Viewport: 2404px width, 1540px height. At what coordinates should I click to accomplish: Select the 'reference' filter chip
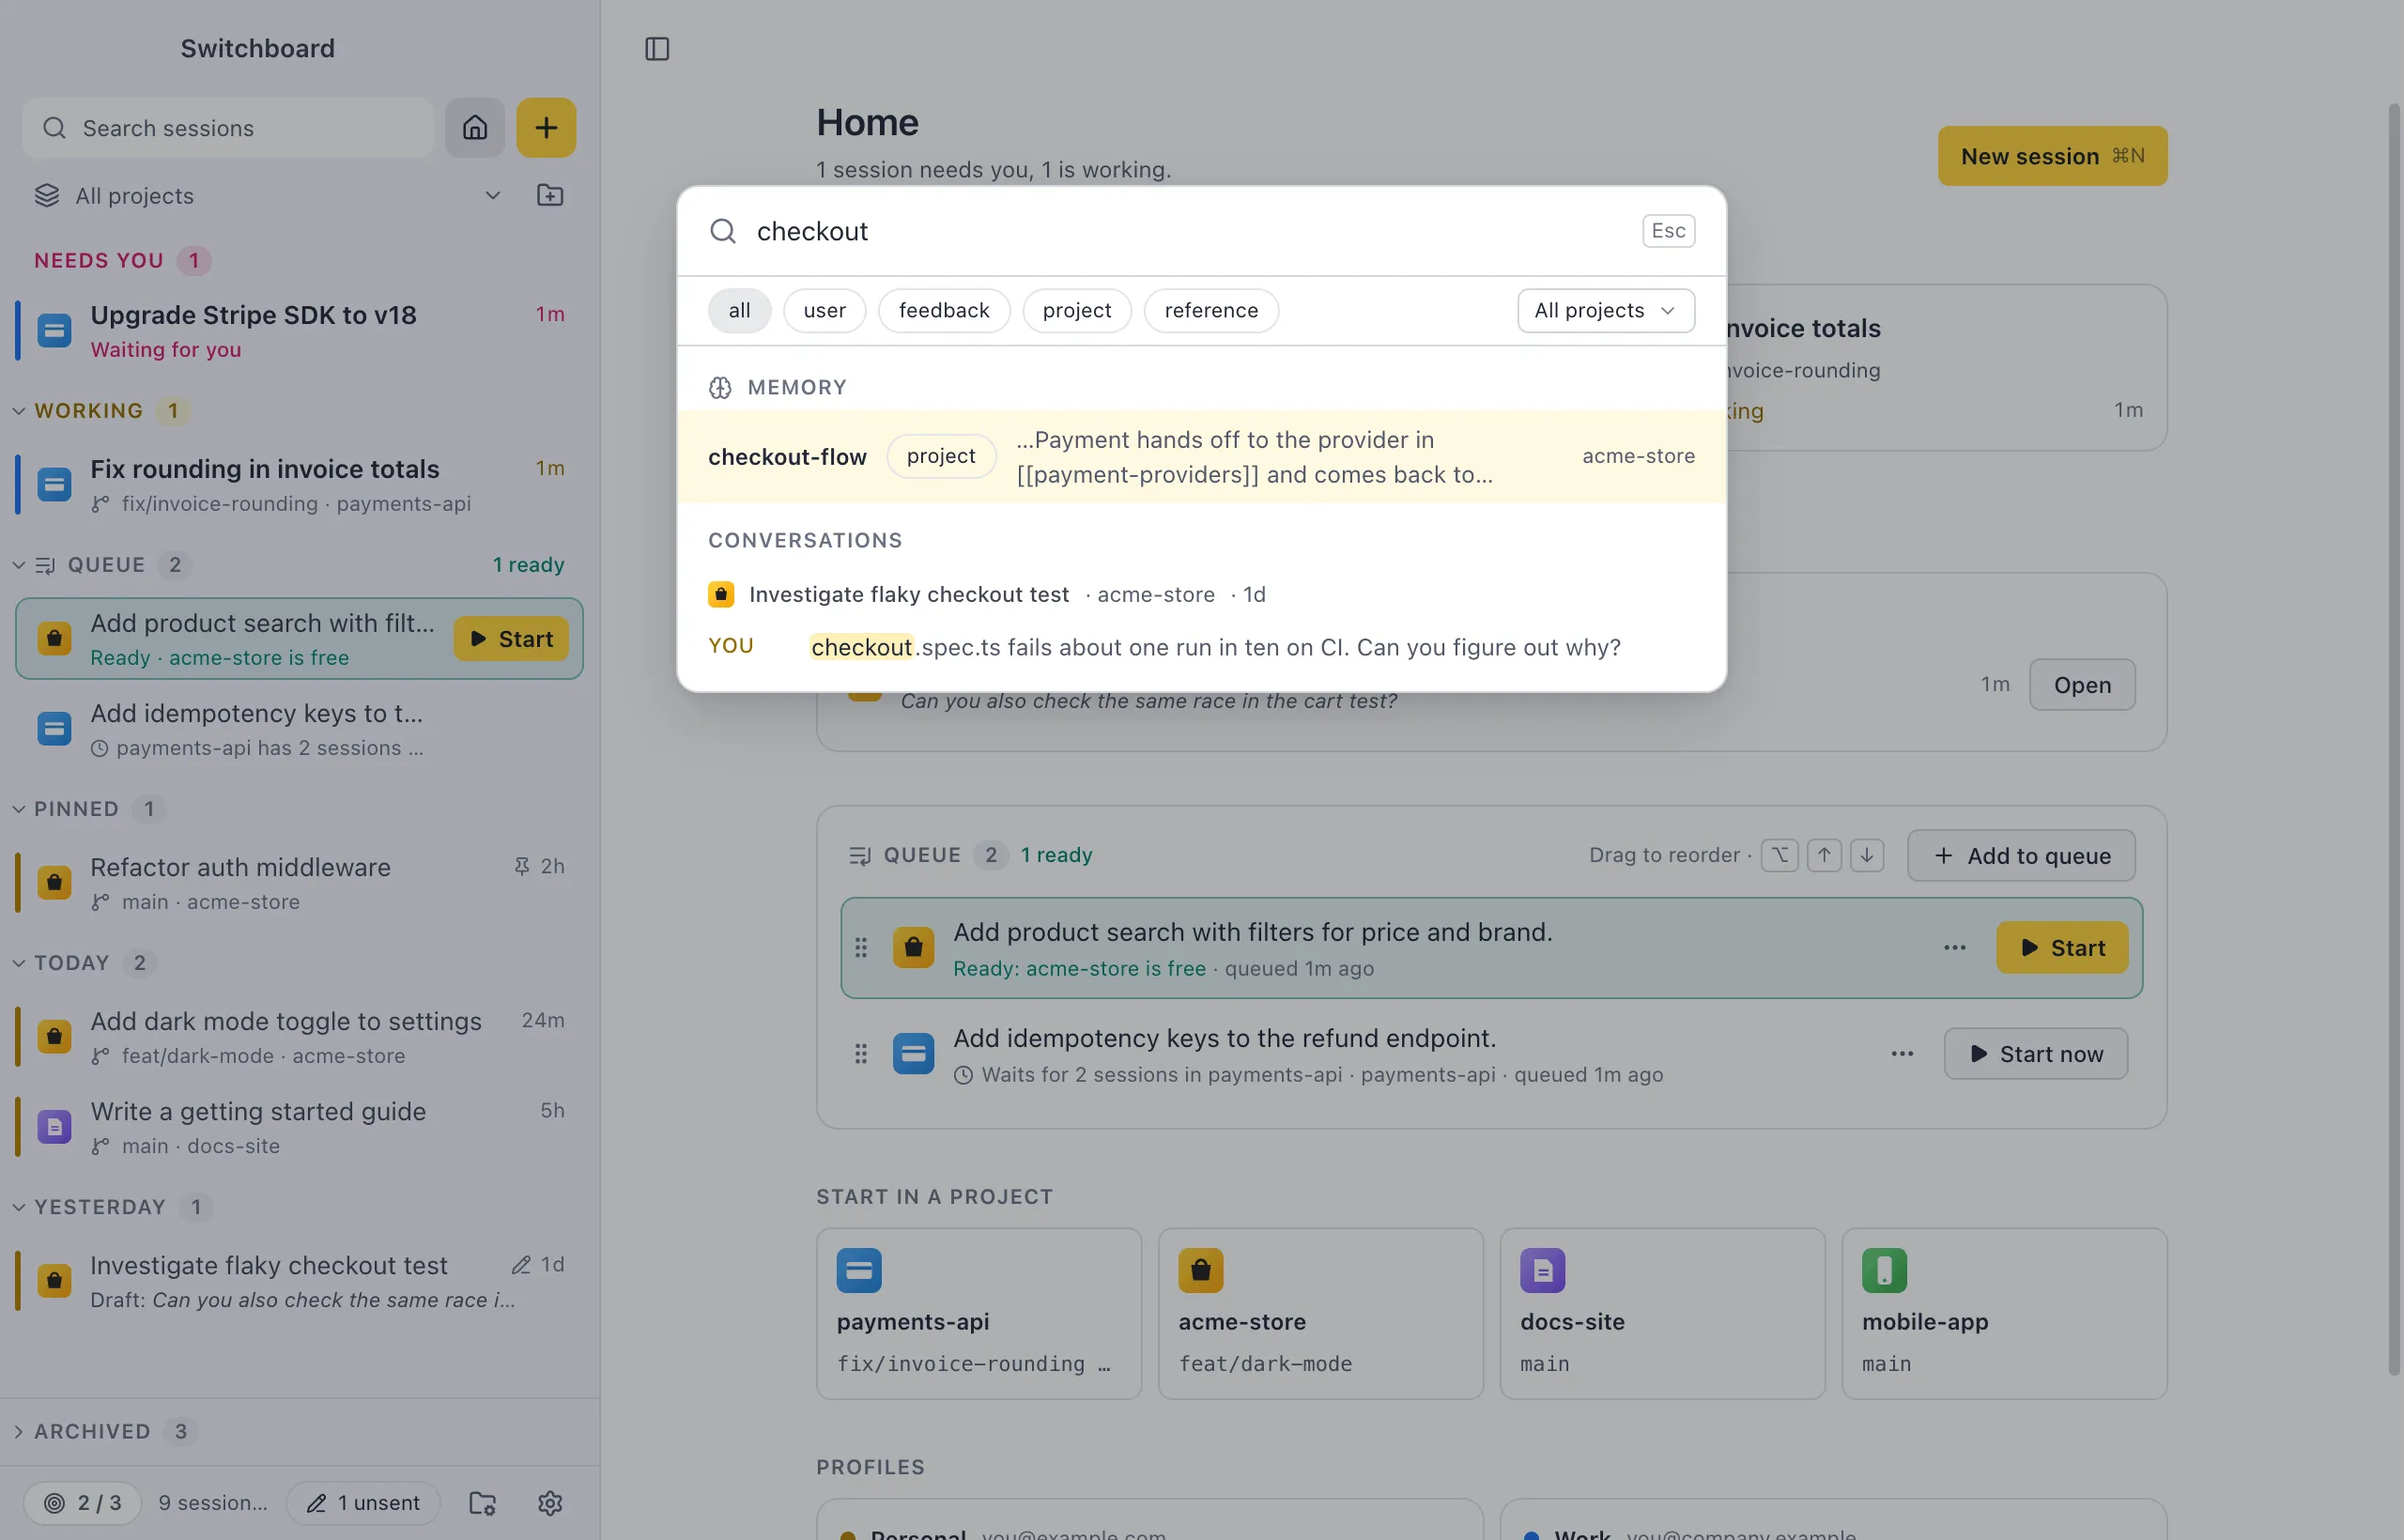click(x=1211, y=311)
